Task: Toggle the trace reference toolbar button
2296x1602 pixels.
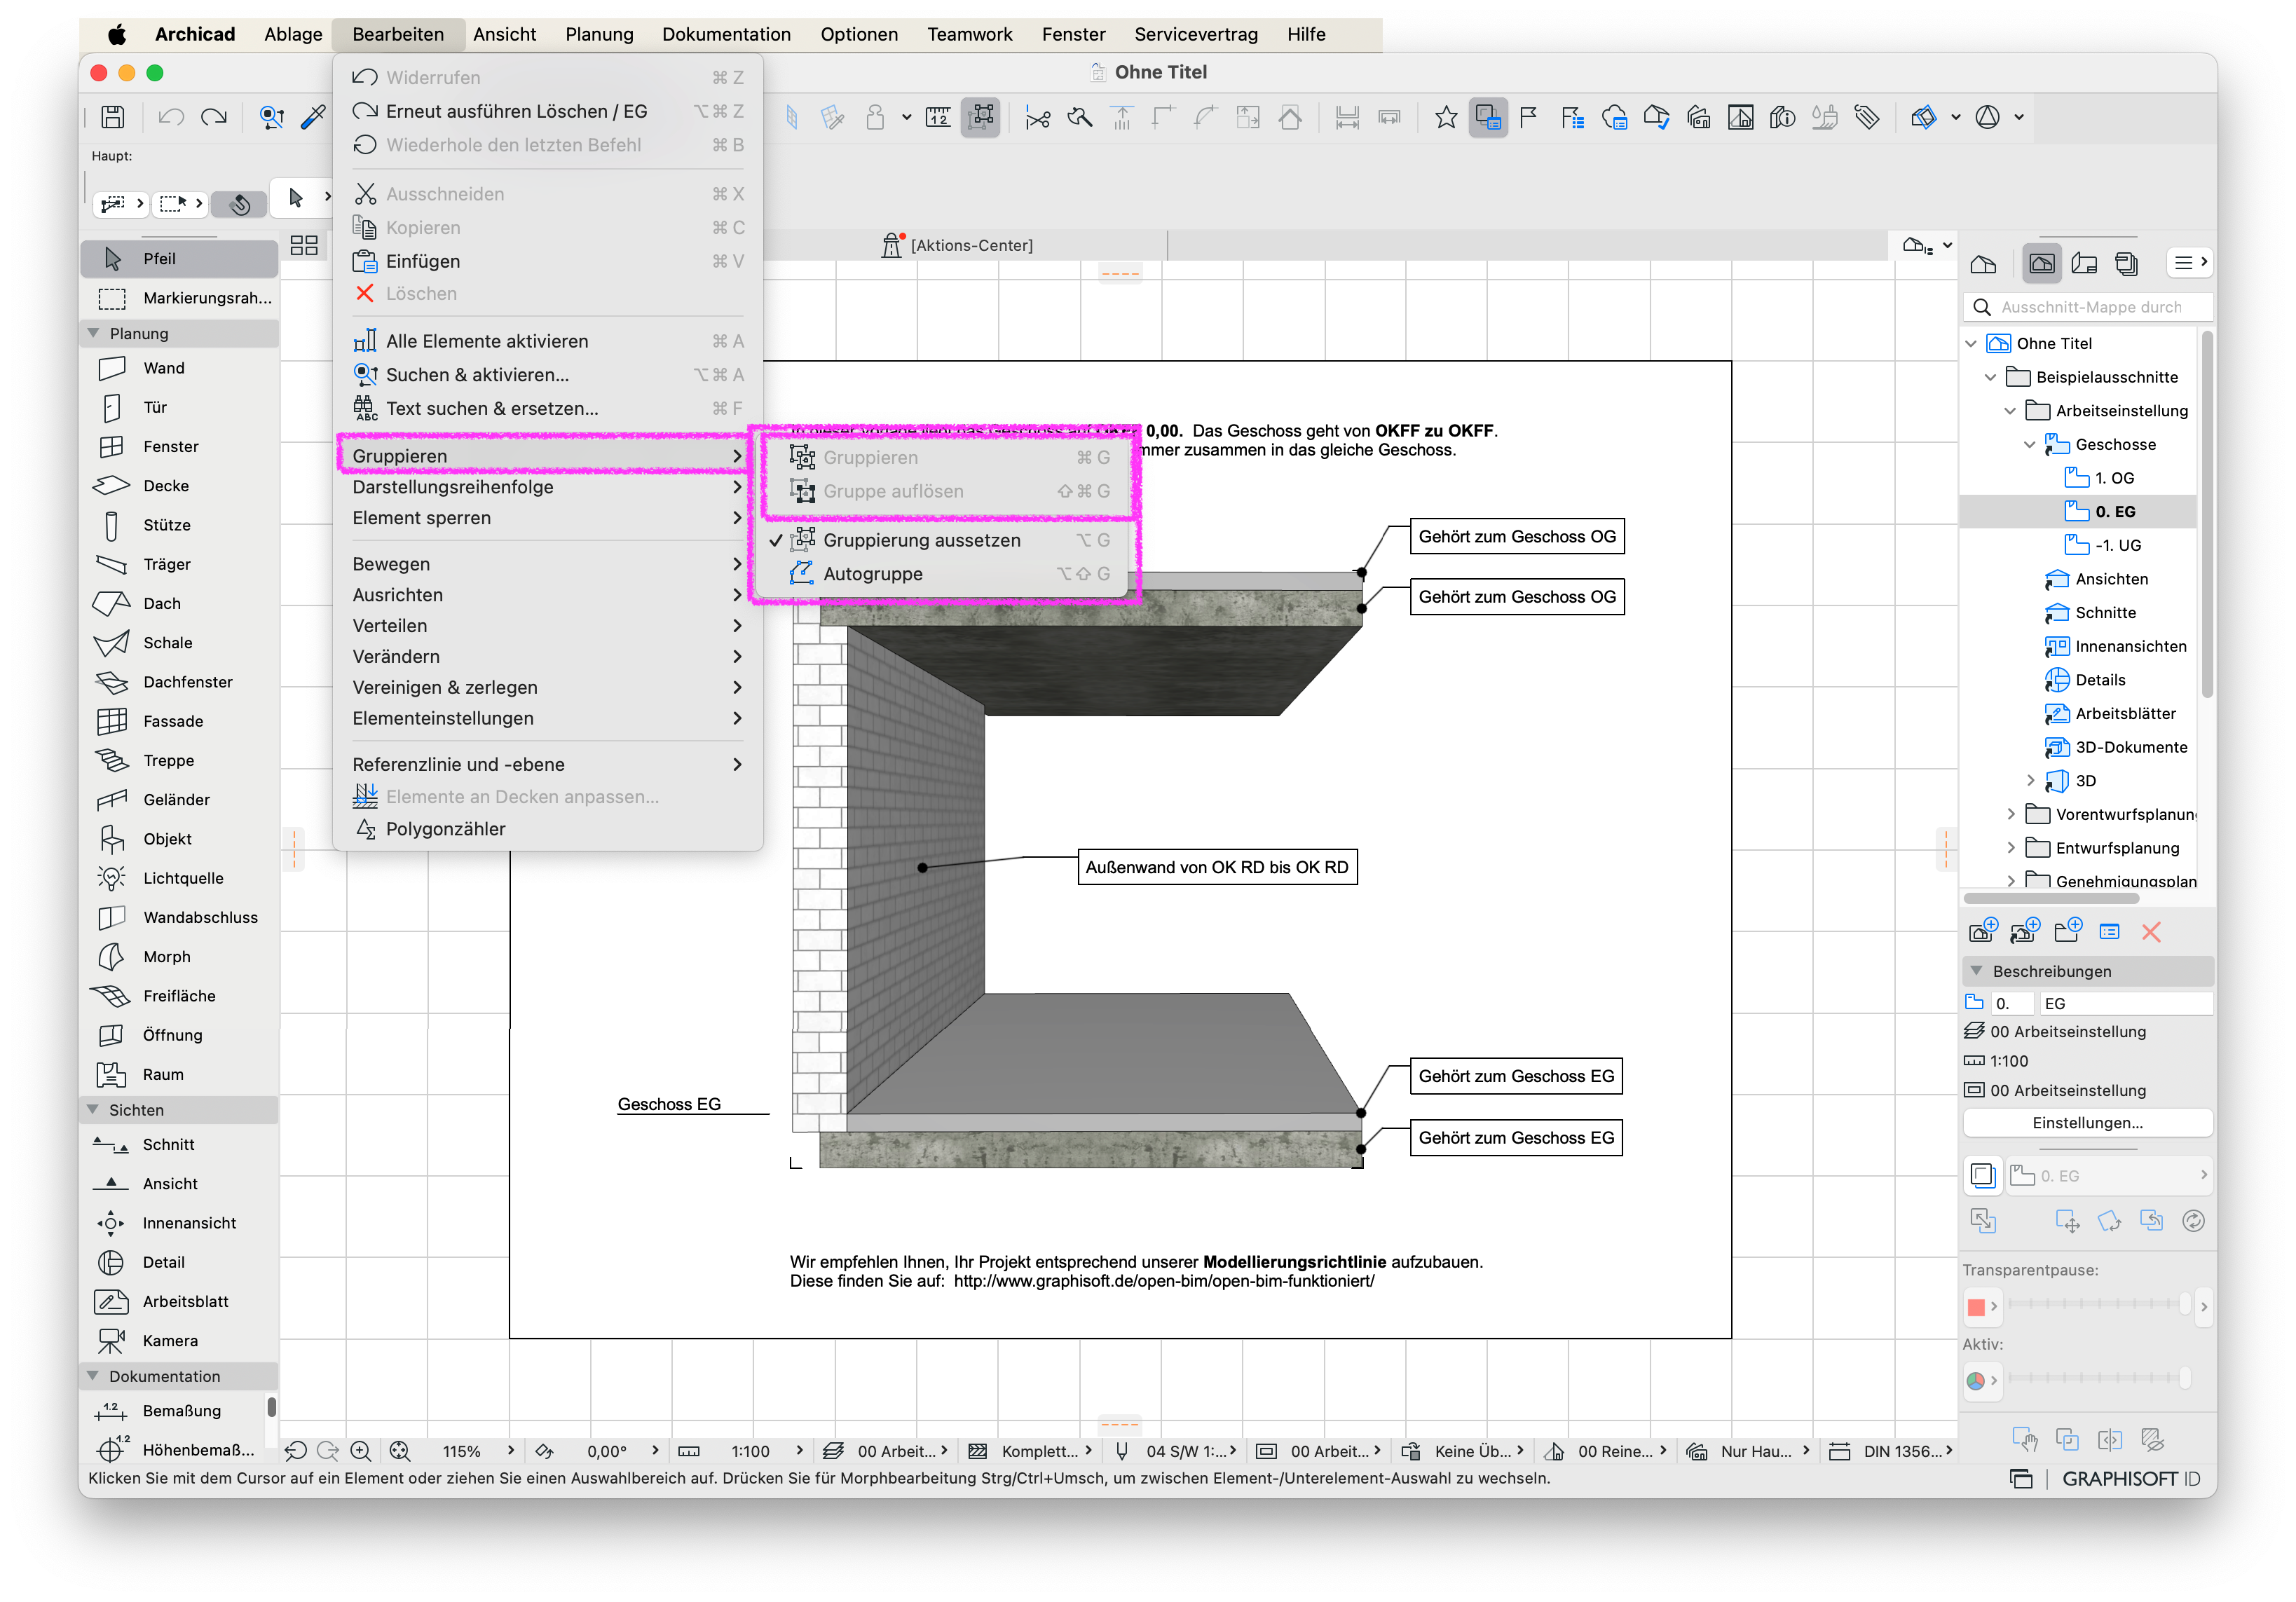Action: (x=1487, y=117)
